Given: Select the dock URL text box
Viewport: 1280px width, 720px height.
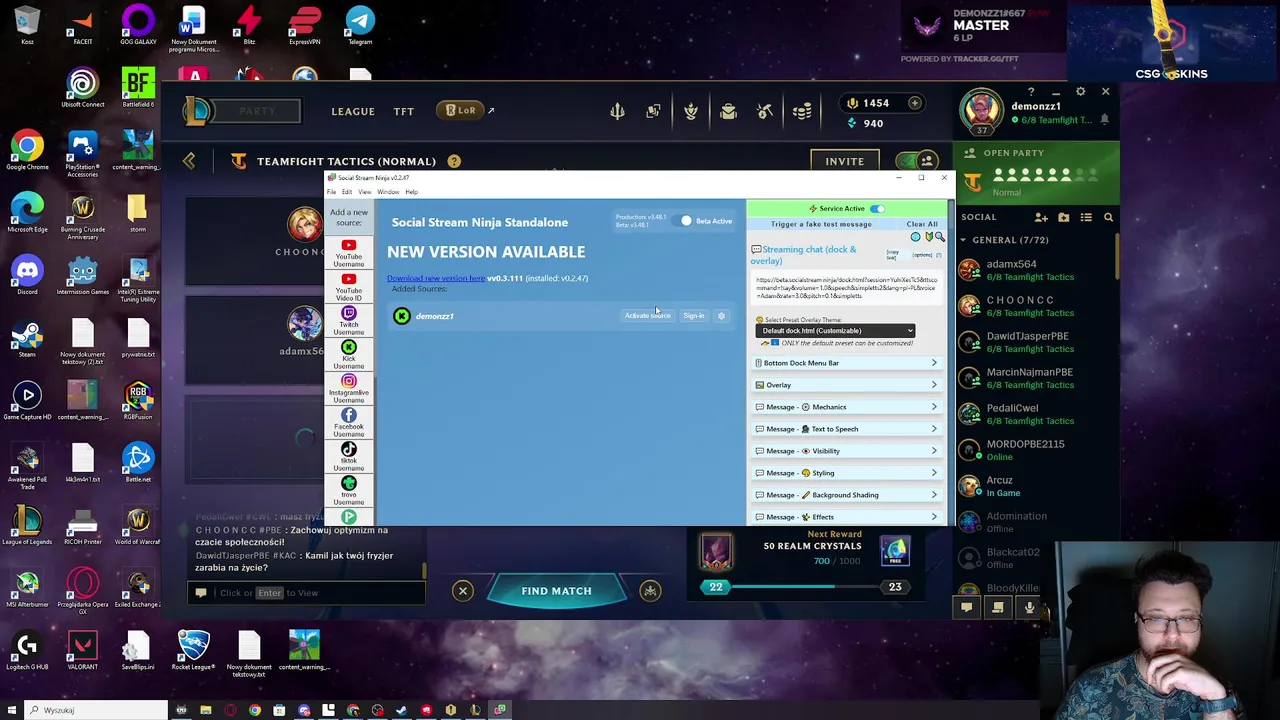Looking at the screenshot, I should (846, 288).
